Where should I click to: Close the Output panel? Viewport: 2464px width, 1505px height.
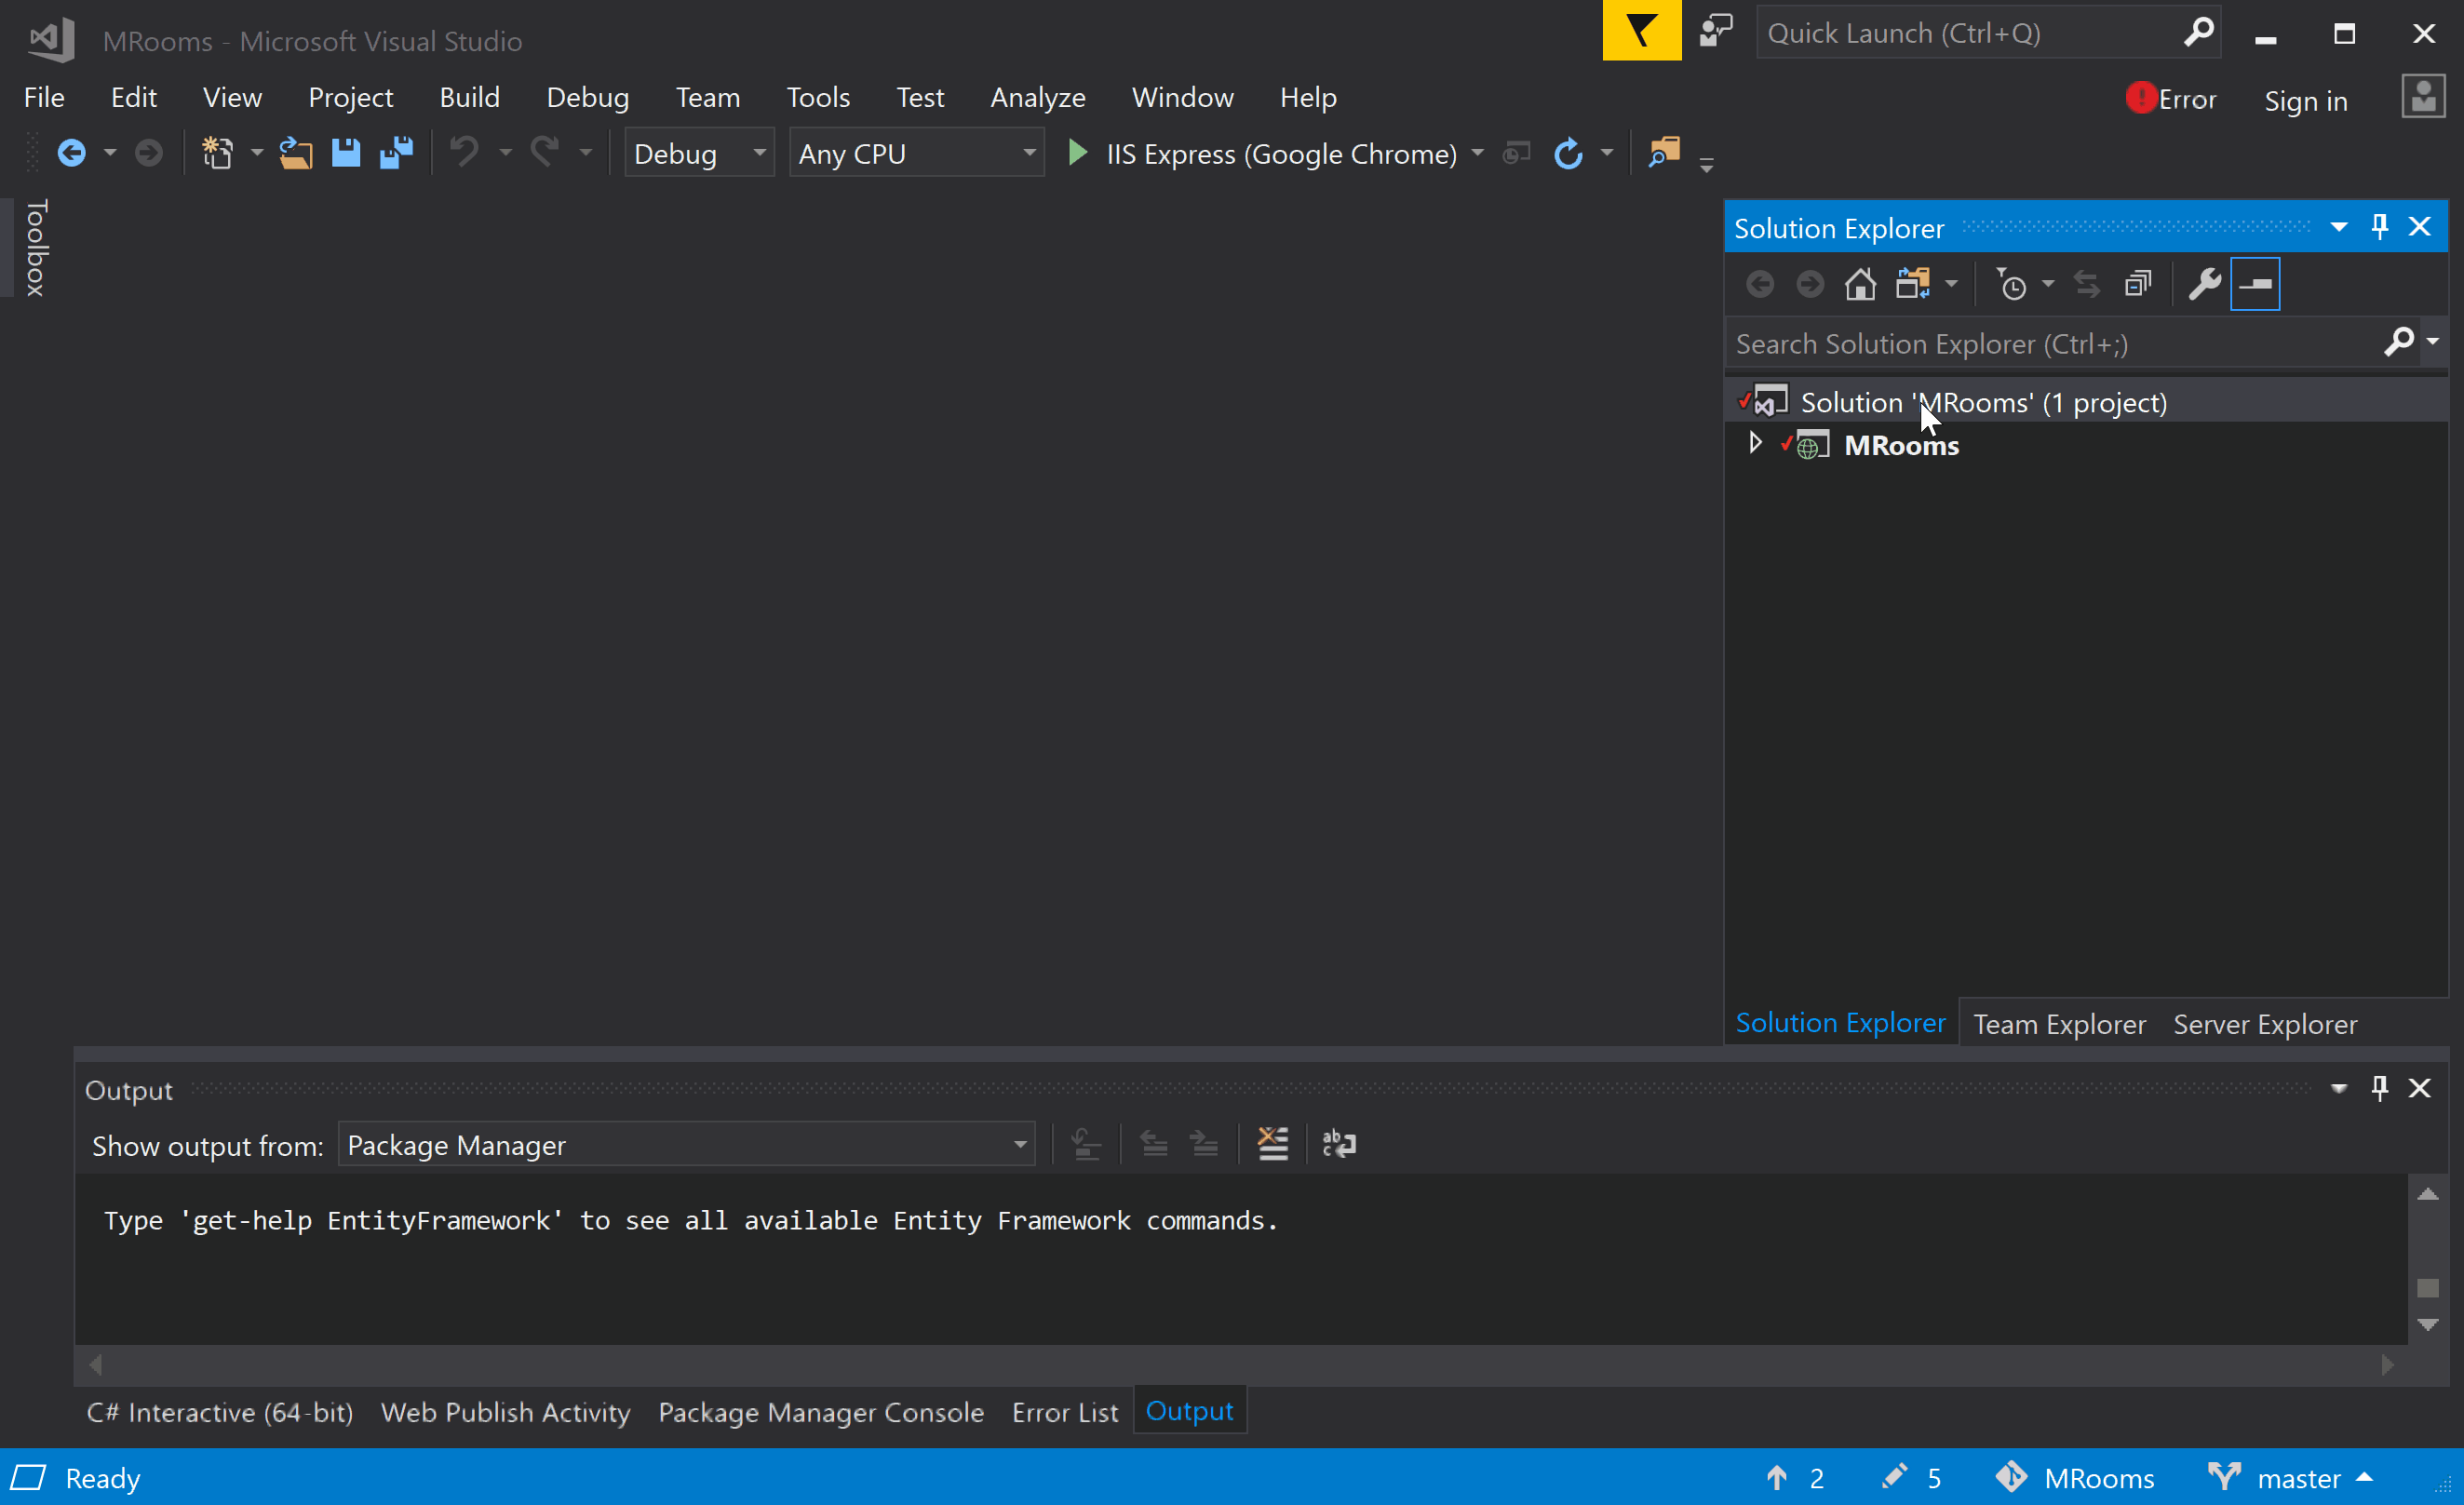2420,1088
